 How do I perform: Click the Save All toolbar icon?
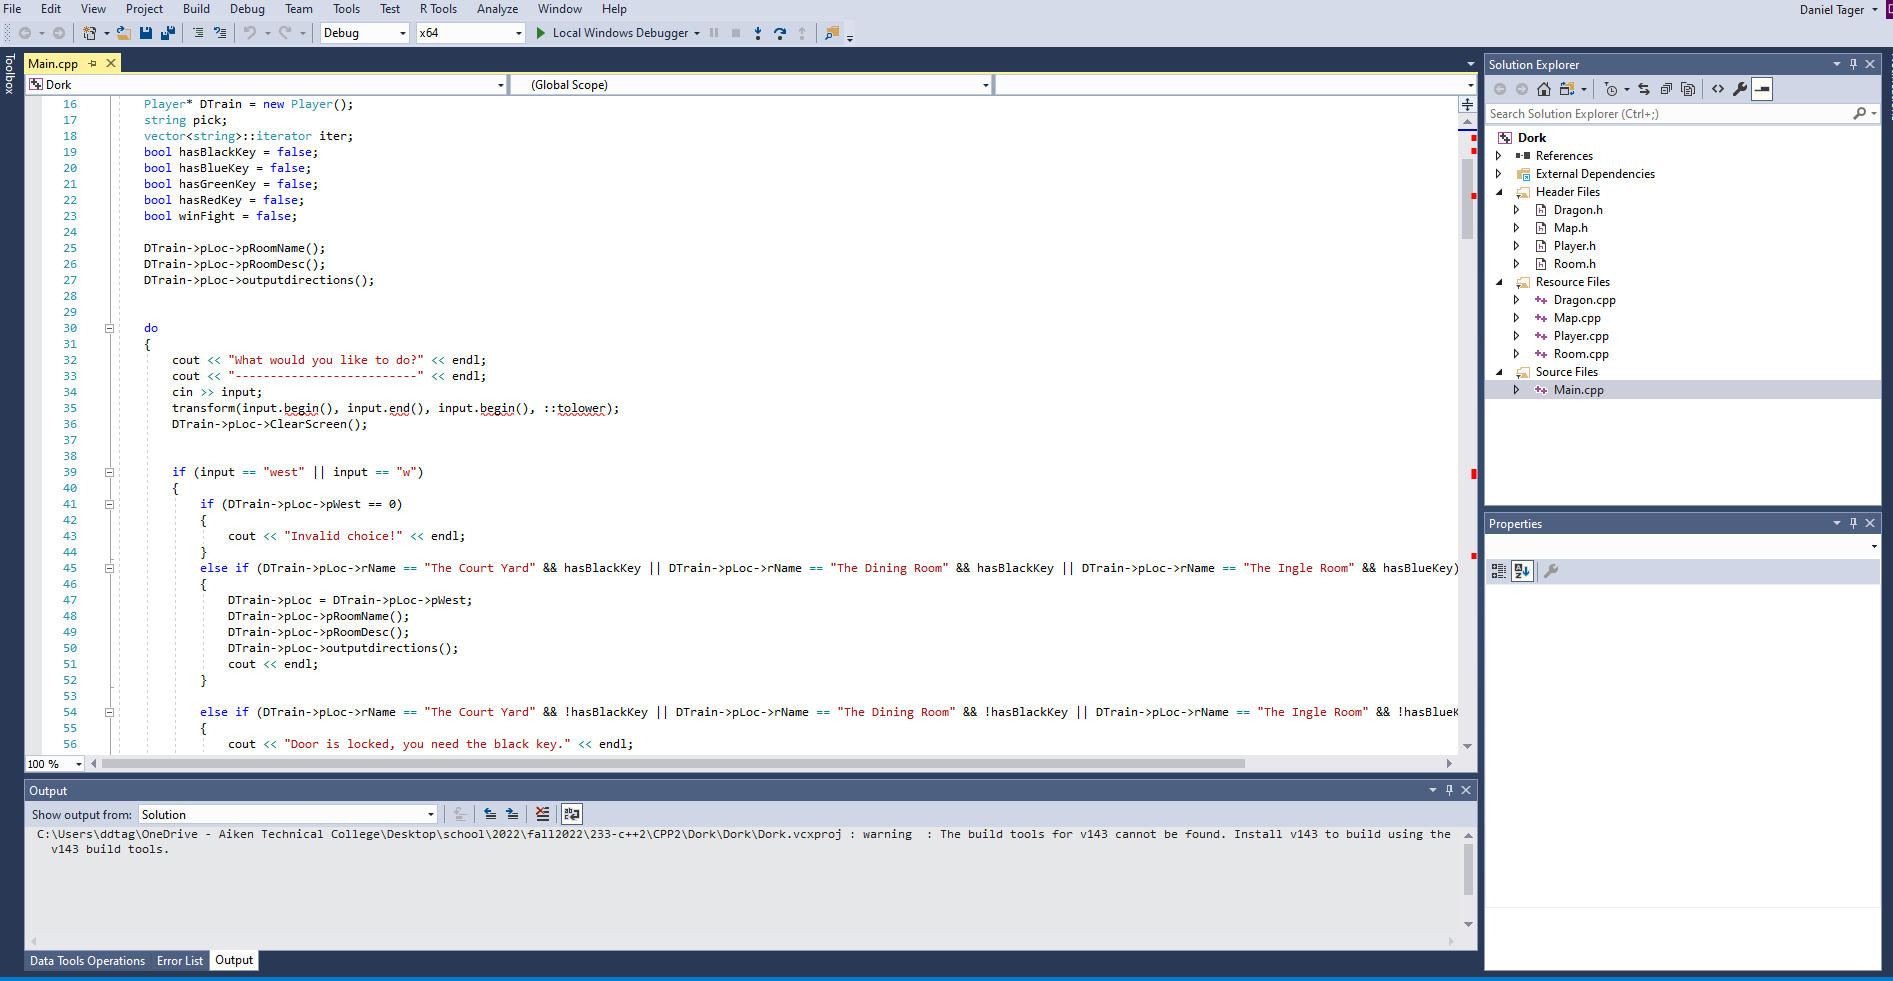[167, 33]
